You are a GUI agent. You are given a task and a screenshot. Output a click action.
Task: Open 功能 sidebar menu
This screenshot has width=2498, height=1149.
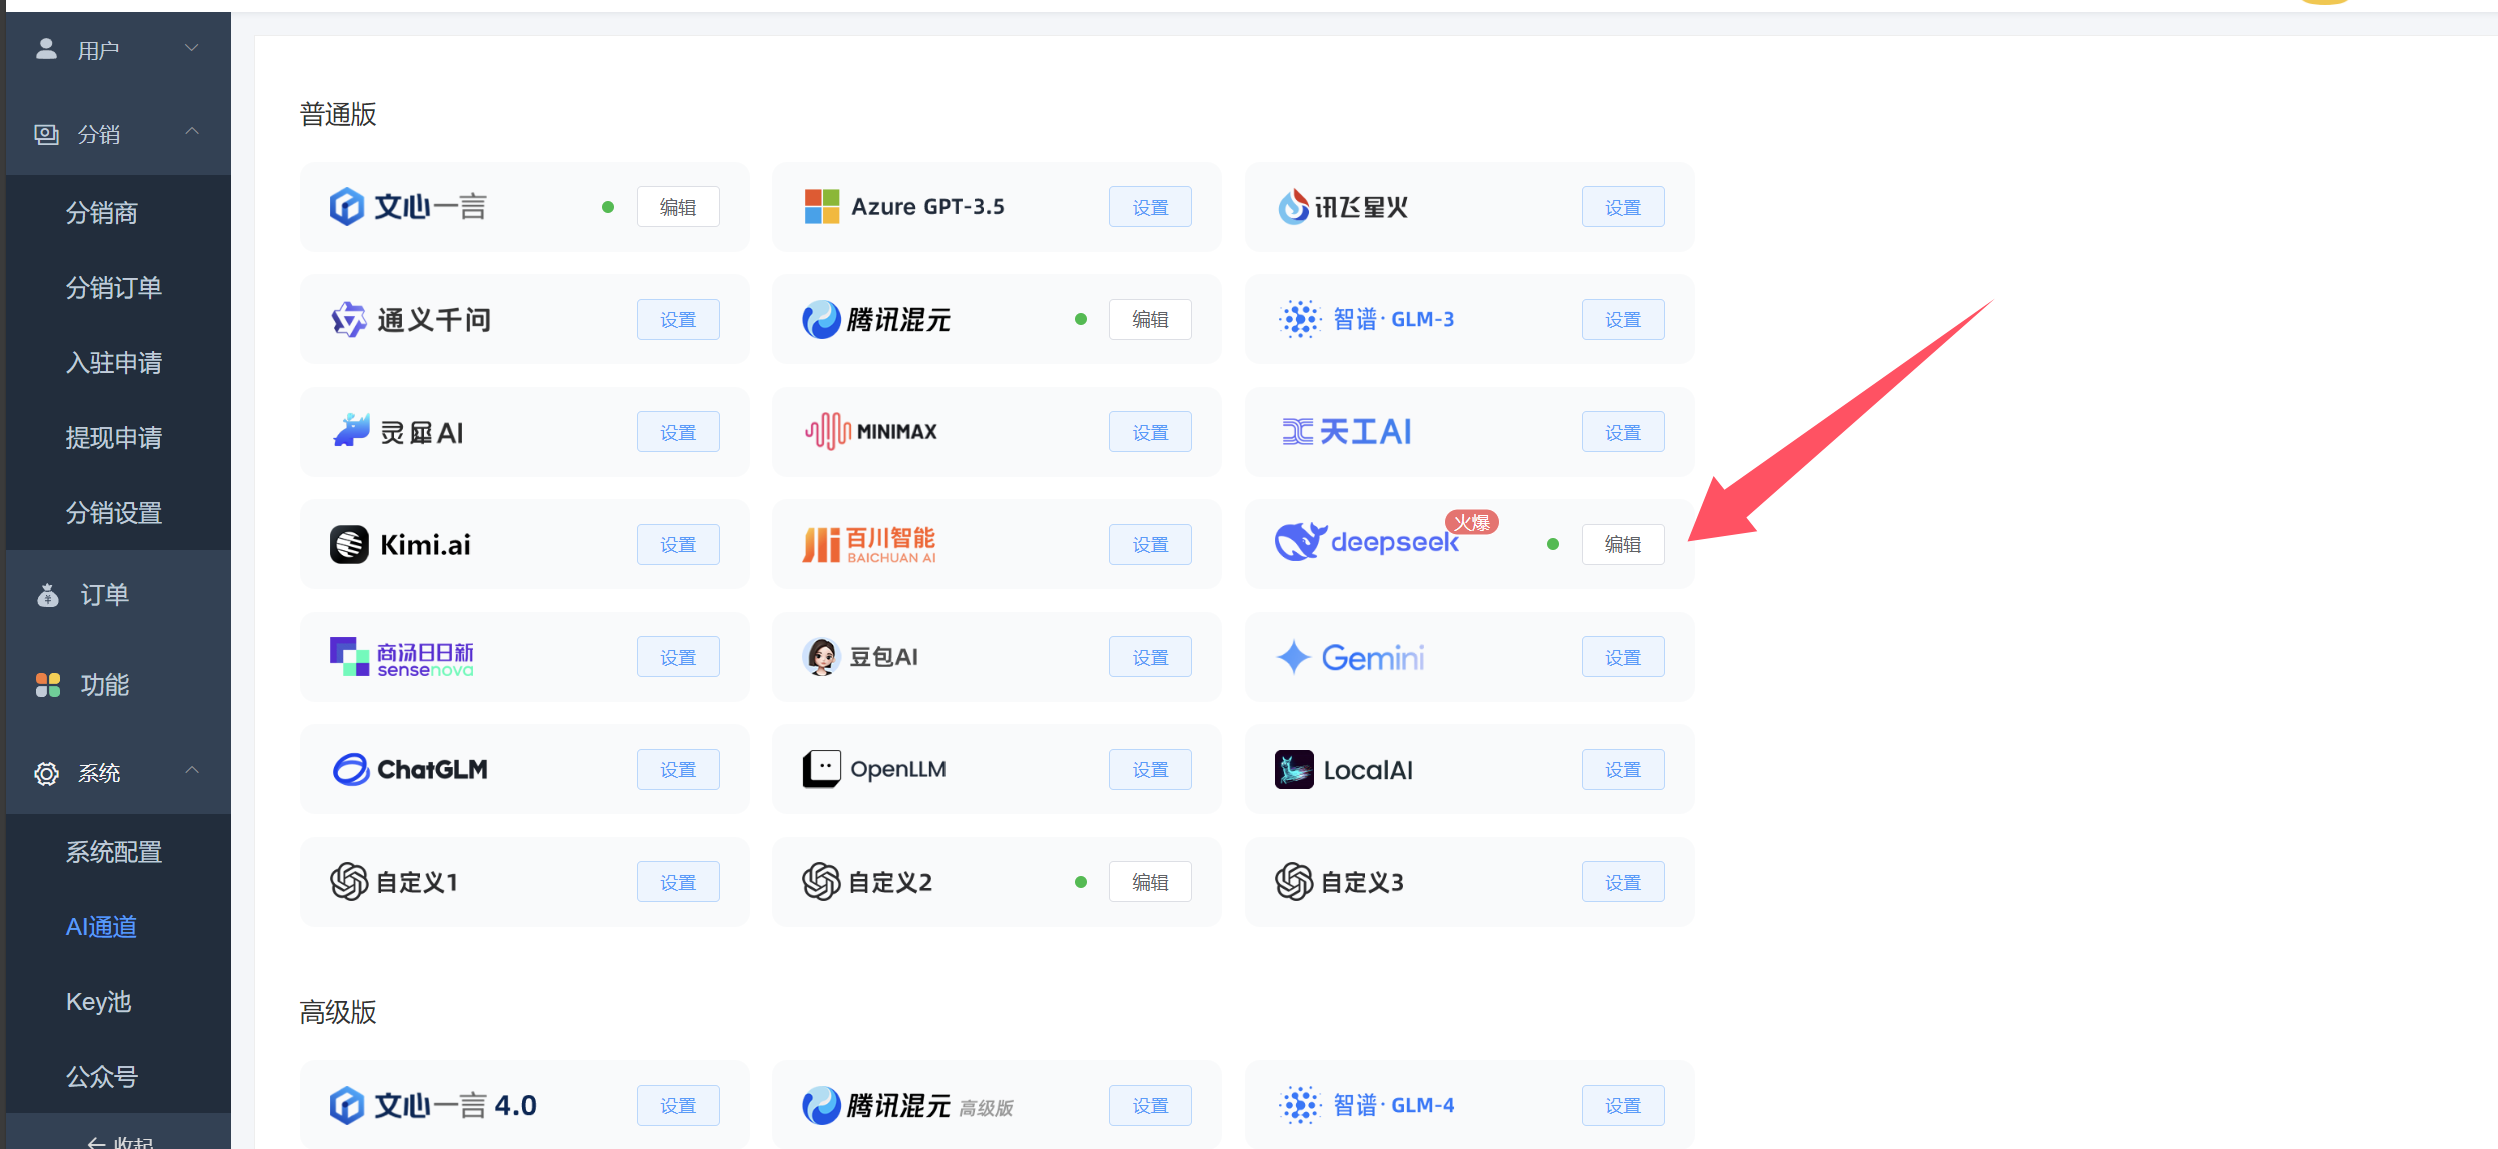point(118,685)
